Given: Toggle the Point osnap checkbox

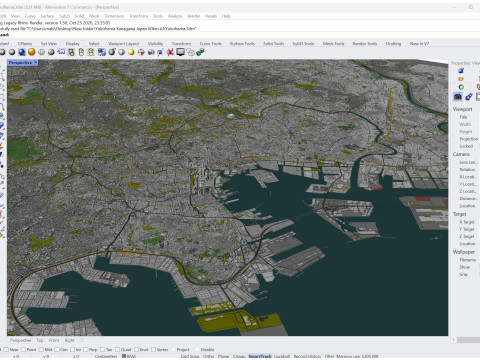Looking at the screenshot, I should tap(23, 350).
